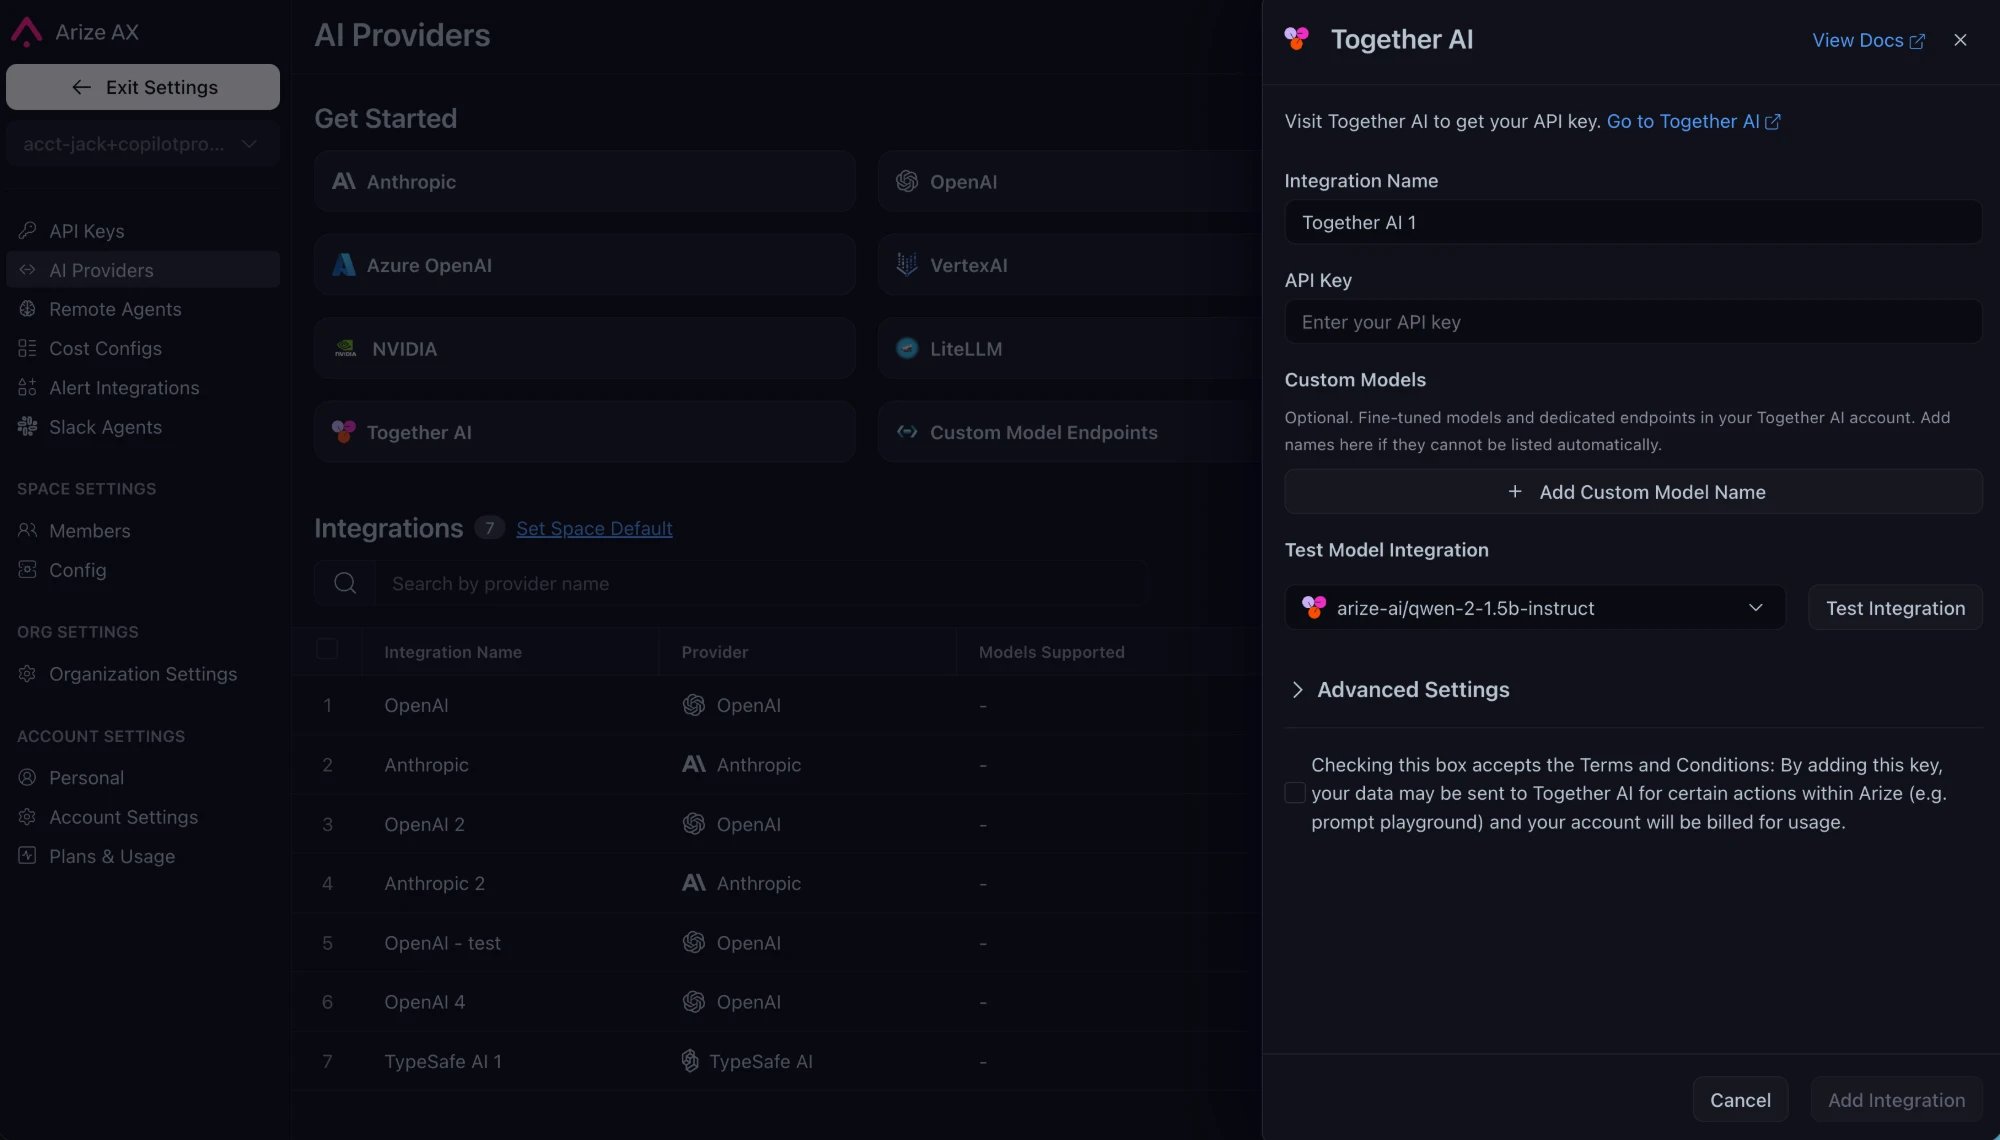This screenshot has height=1140, width=2000.
Task: Click Test Integration button
Action: tap(1895, 608)
